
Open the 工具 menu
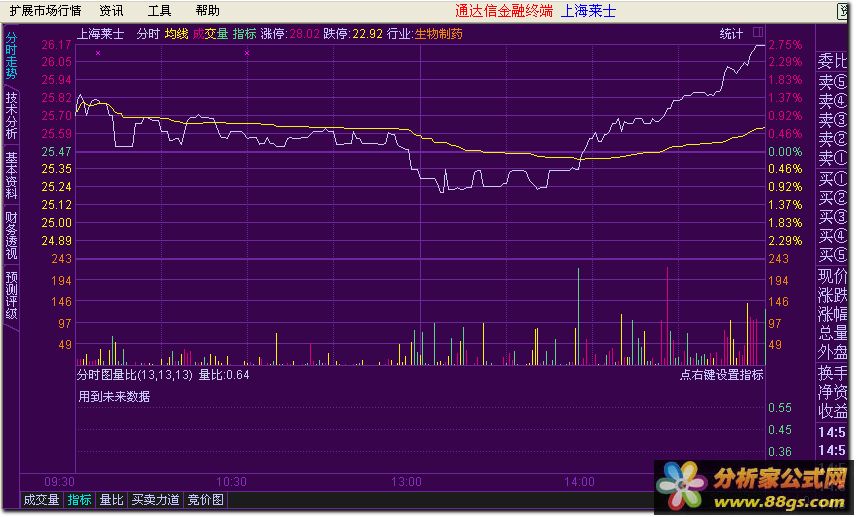159,11
